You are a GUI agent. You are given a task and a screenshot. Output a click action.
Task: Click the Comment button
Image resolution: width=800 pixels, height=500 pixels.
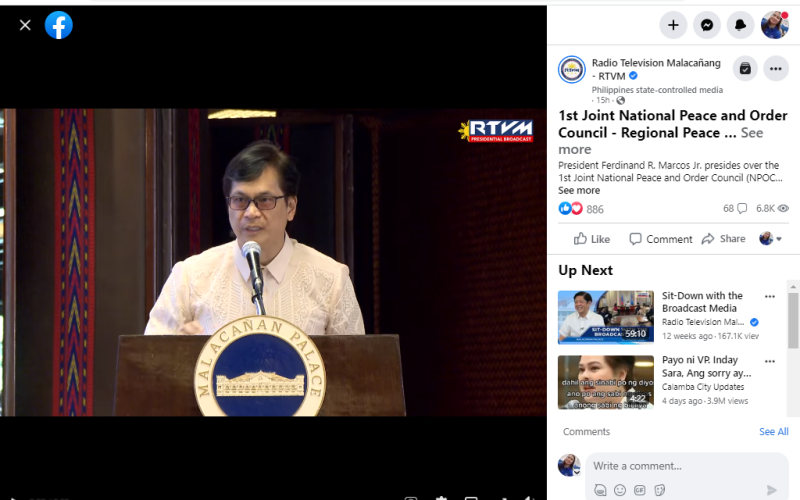pyautogui.click(x=660, y=239)
